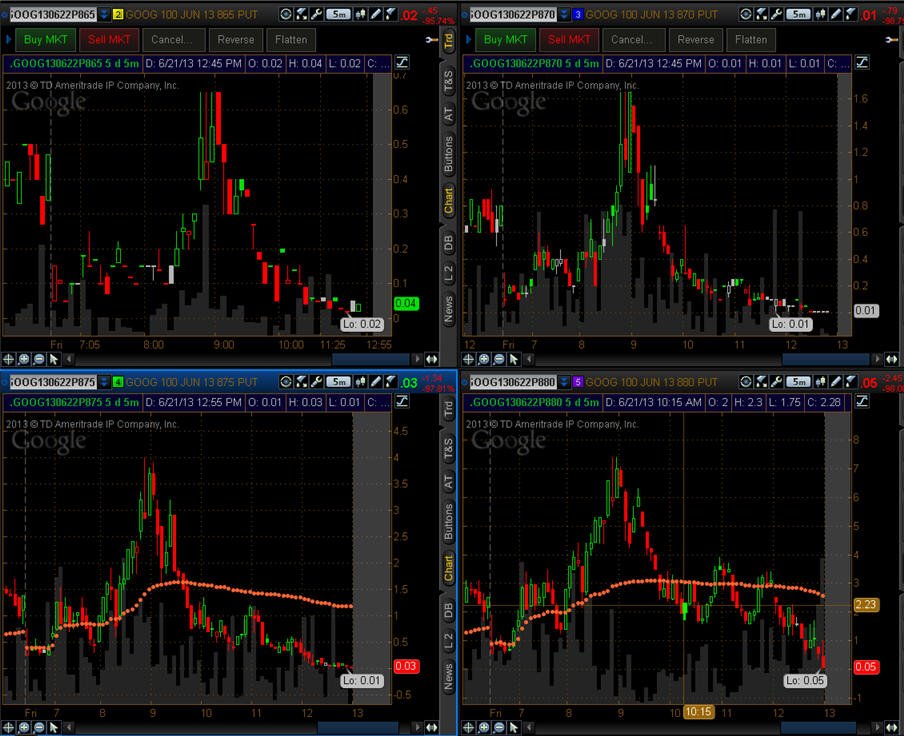Click Buy MKT in the P865 panel
The height and width of the screenshot is (736, 904).
pyautogui.click(x=46, y=40)
